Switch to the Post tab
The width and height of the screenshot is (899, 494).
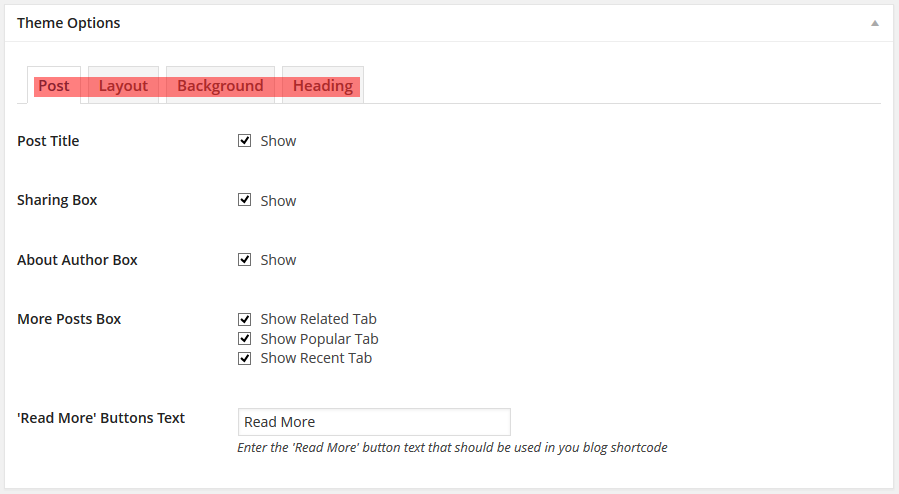[x=54, y=86]
